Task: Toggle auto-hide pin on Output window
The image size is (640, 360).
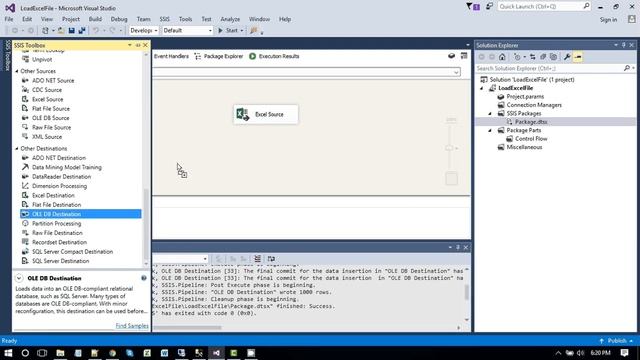Action: click(x=458, y=247)
